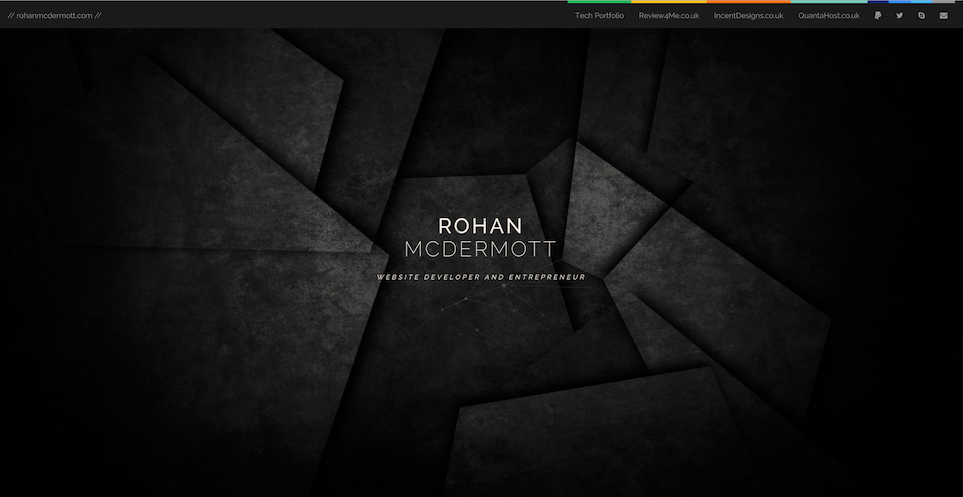Visit the IncentDesigns.co.uk nav link

[x=749, y=16]
